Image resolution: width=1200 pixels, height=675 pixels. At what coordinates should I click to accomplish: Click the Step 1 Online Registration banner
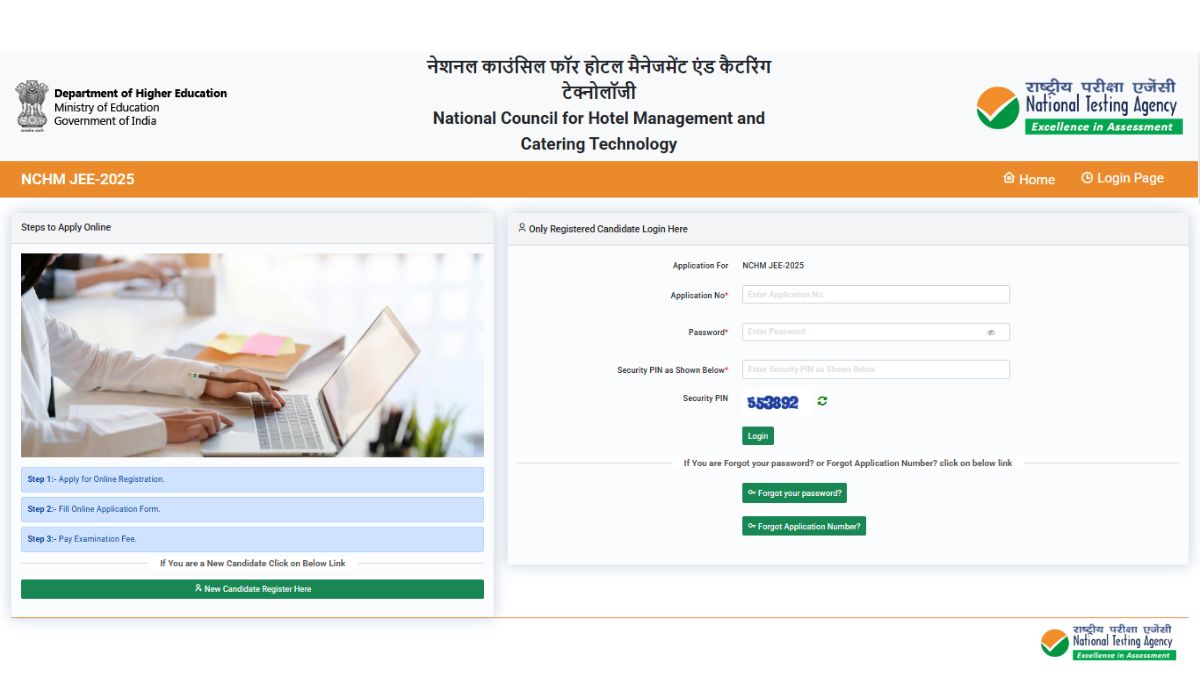click(253, 479)
